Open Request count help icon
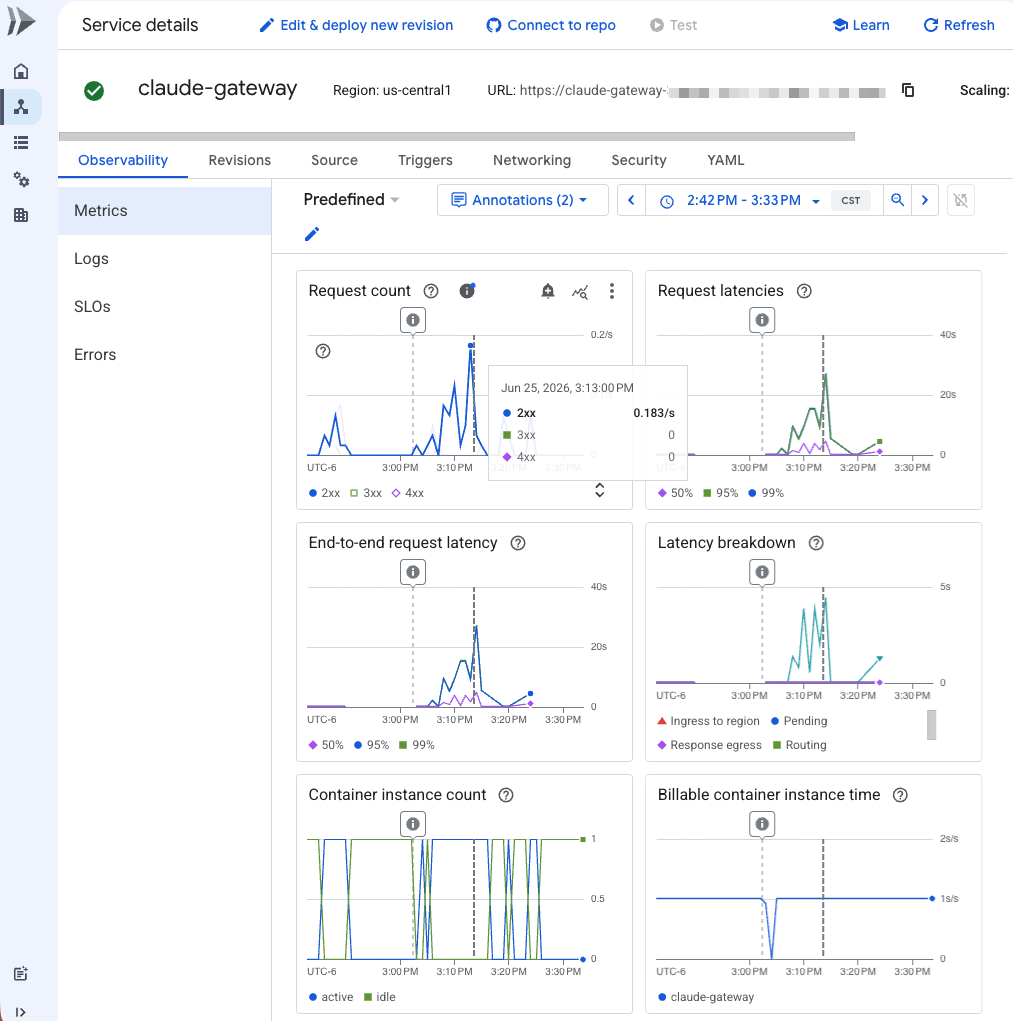Image resolution: width=1013 pixels, height=1021 pixels. coord(431,291)
